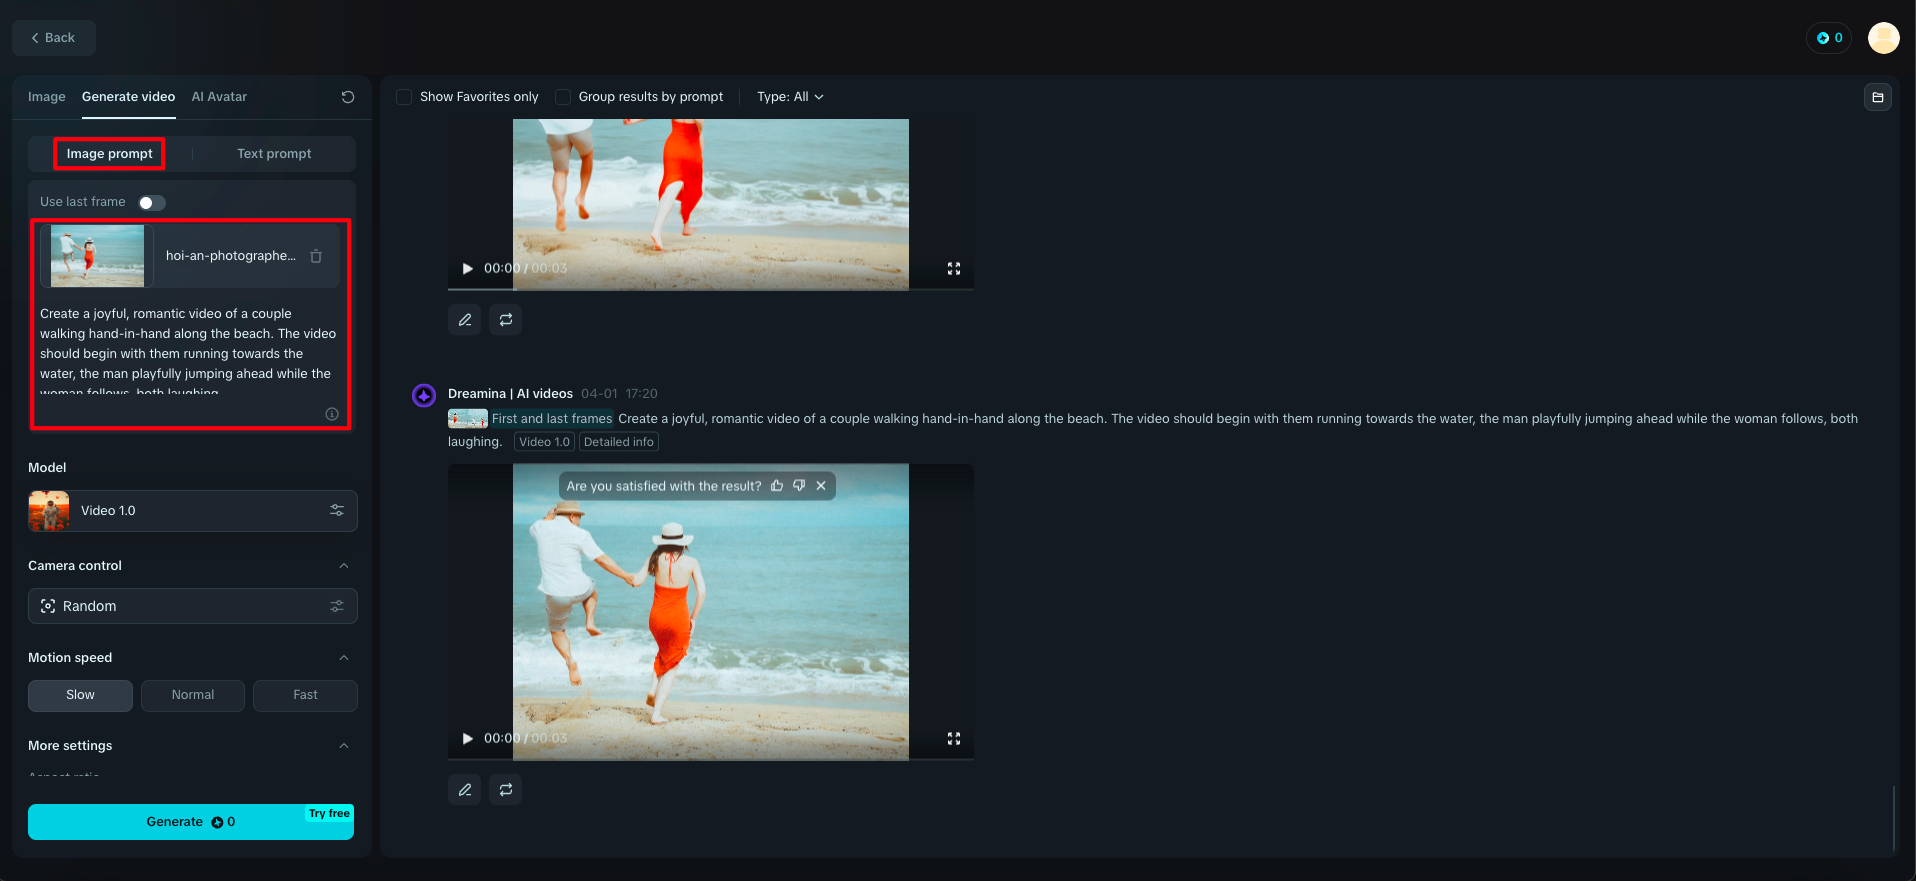Click the Generate button
1916x881 pixels.
click(x=191, y=822)
